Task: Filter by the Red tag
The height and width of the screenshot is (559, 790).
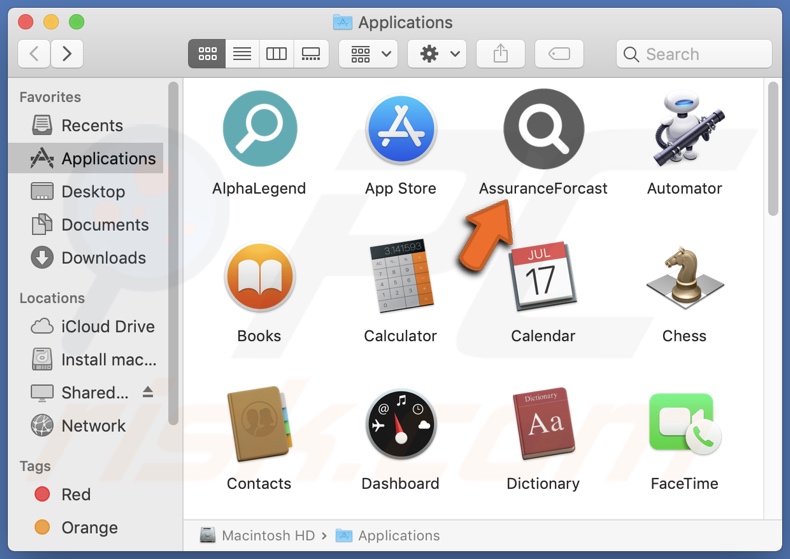Action: point(86,495)
